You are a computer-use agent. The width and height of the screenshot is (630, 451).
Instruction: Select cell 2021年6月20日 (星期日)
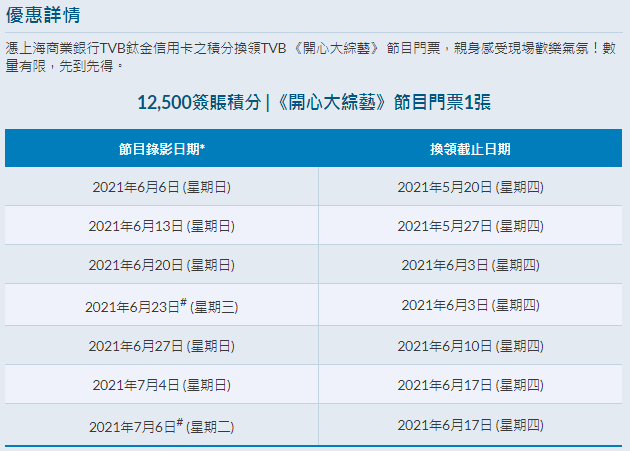click(162, 265)
